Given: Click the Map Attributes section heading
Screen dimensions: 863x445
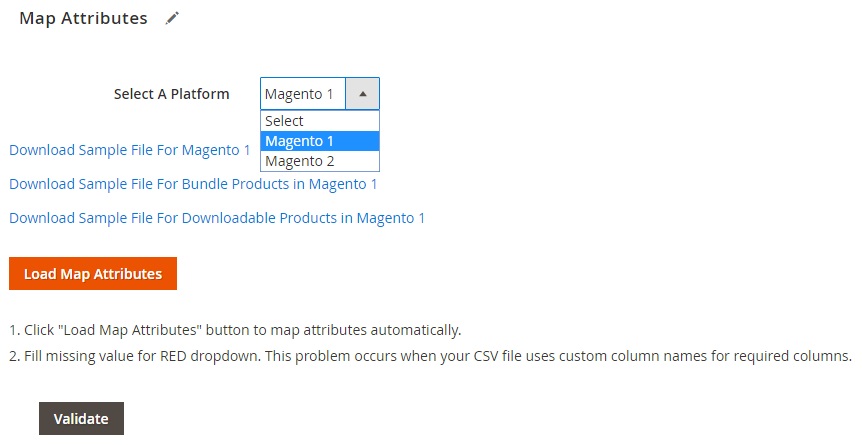Looking at the screenshot, I should tap(84, 18).
